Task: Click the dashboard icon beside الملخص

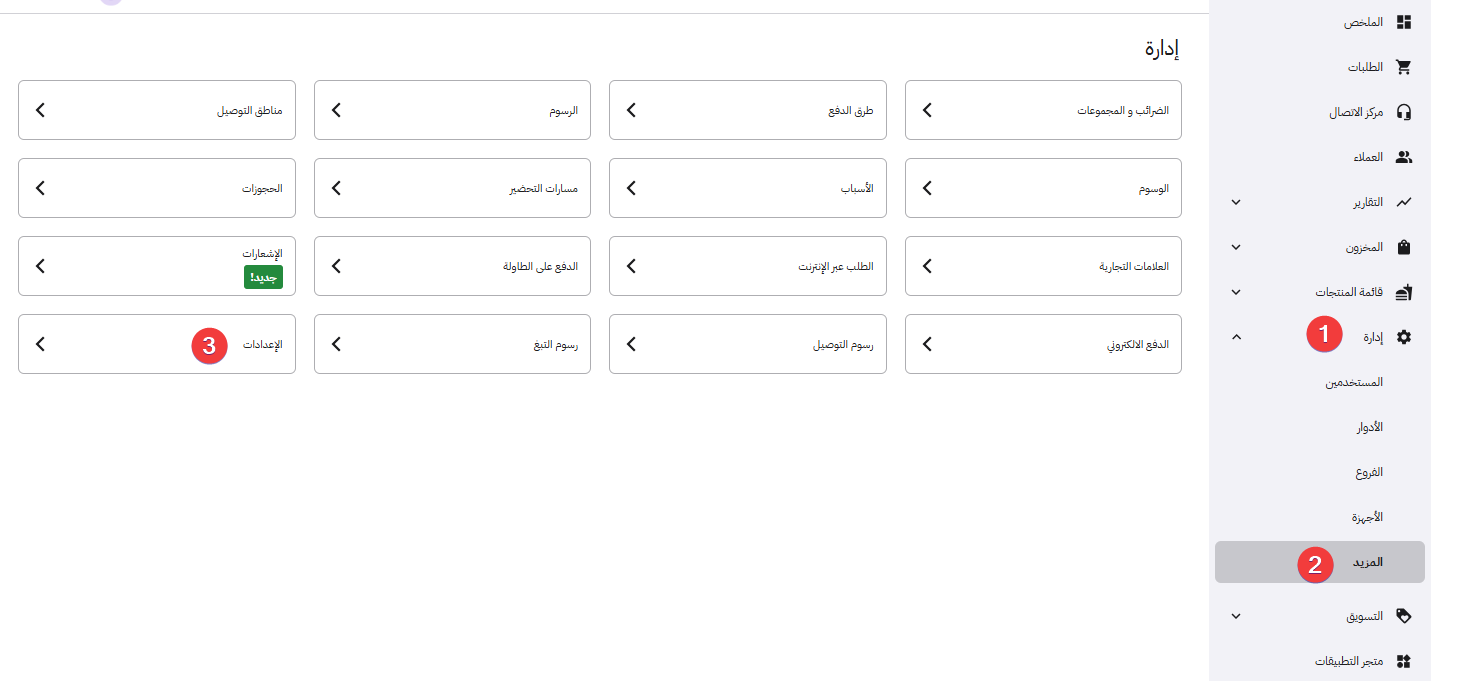Action: click(1403, 22)
